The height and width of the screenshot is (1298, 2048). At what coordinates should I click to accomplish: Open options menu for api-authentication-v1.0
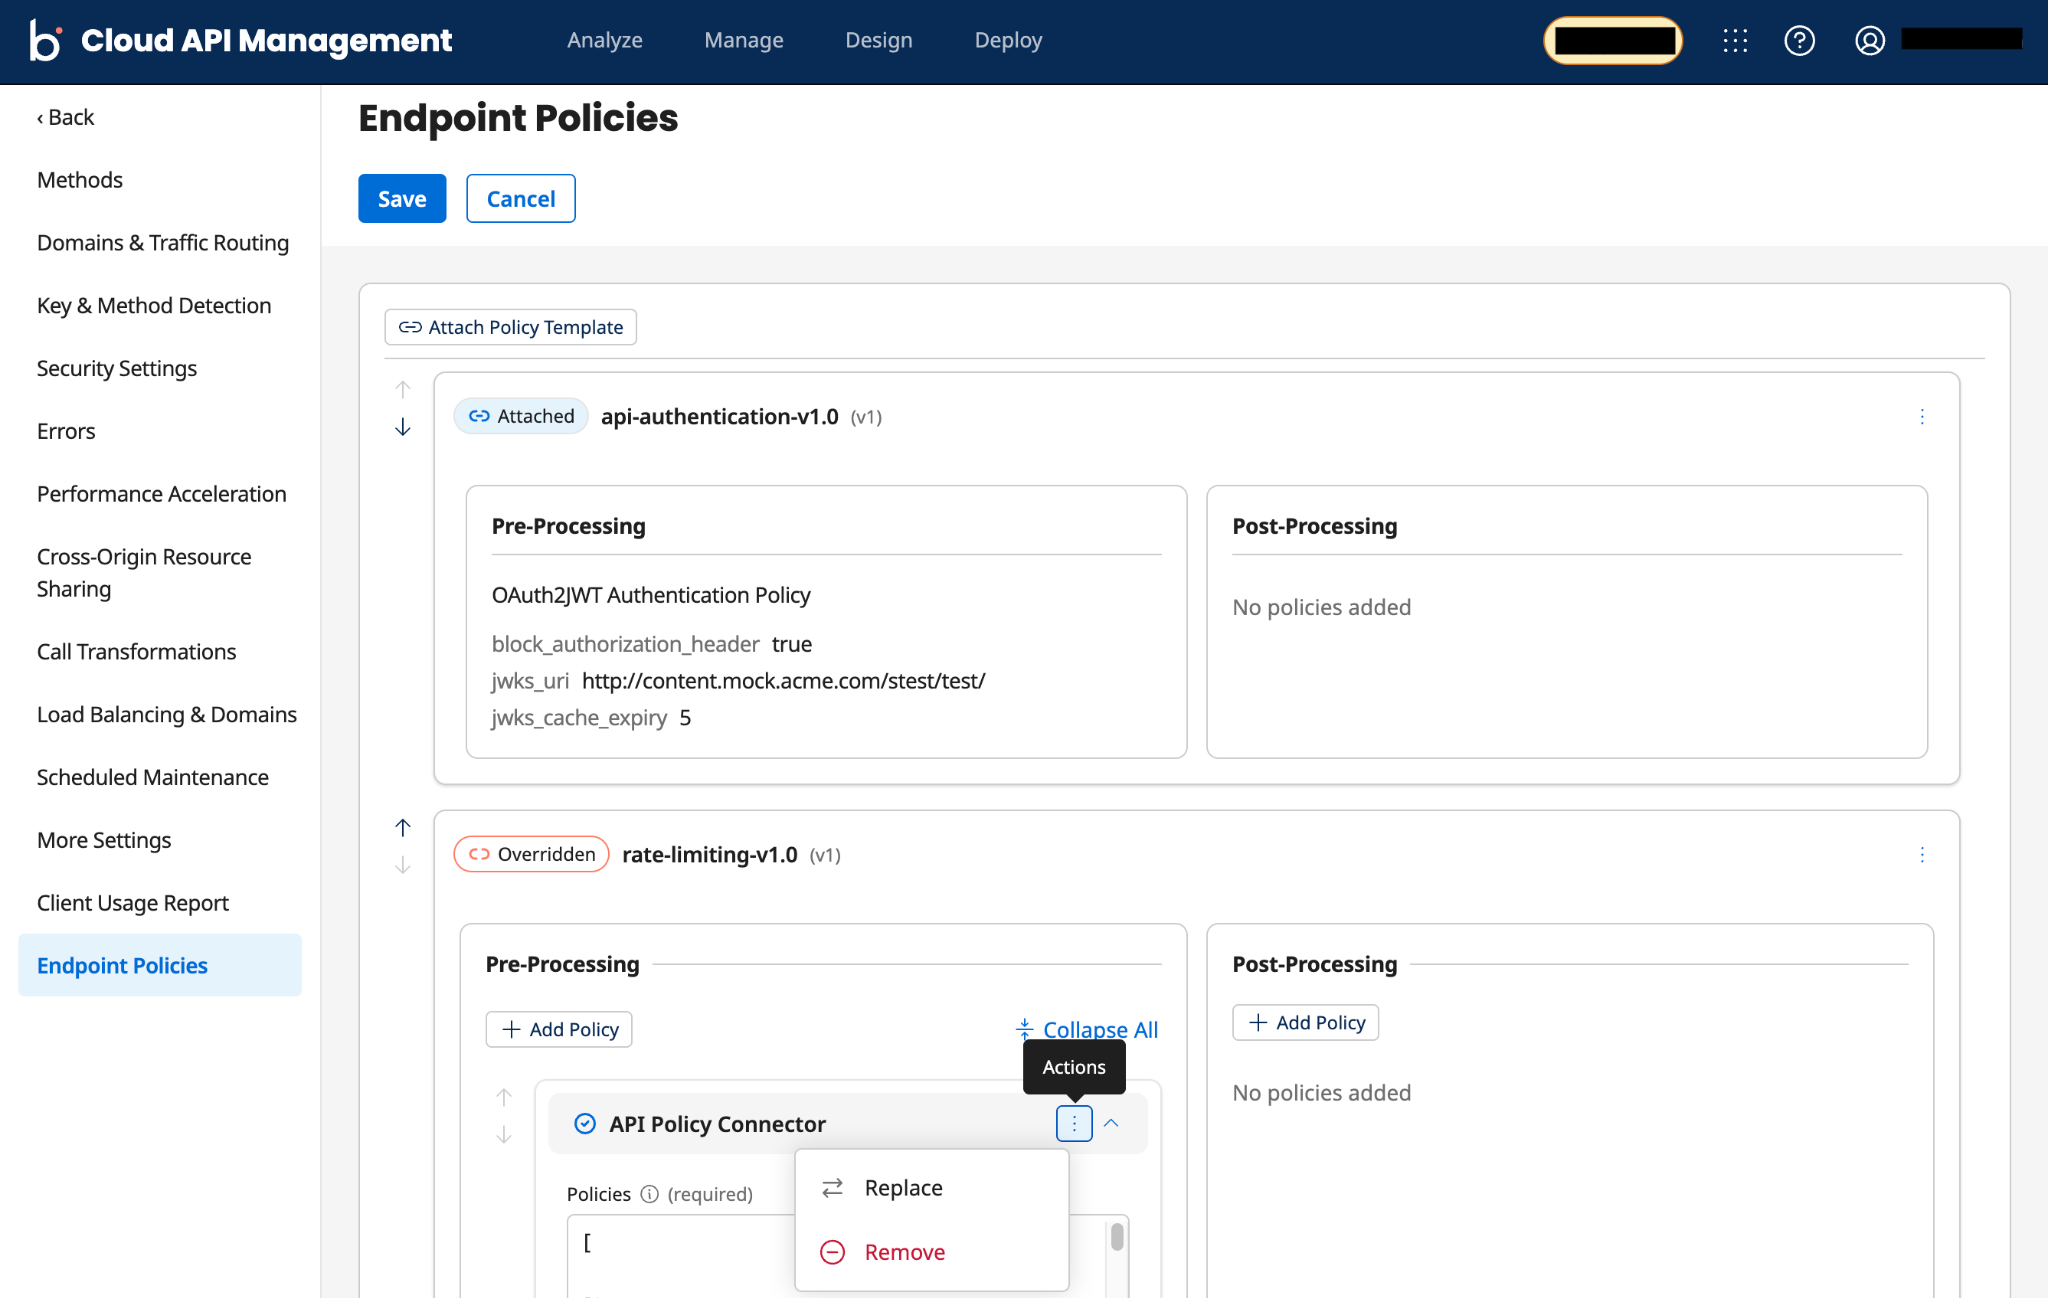coord(1922,416)
